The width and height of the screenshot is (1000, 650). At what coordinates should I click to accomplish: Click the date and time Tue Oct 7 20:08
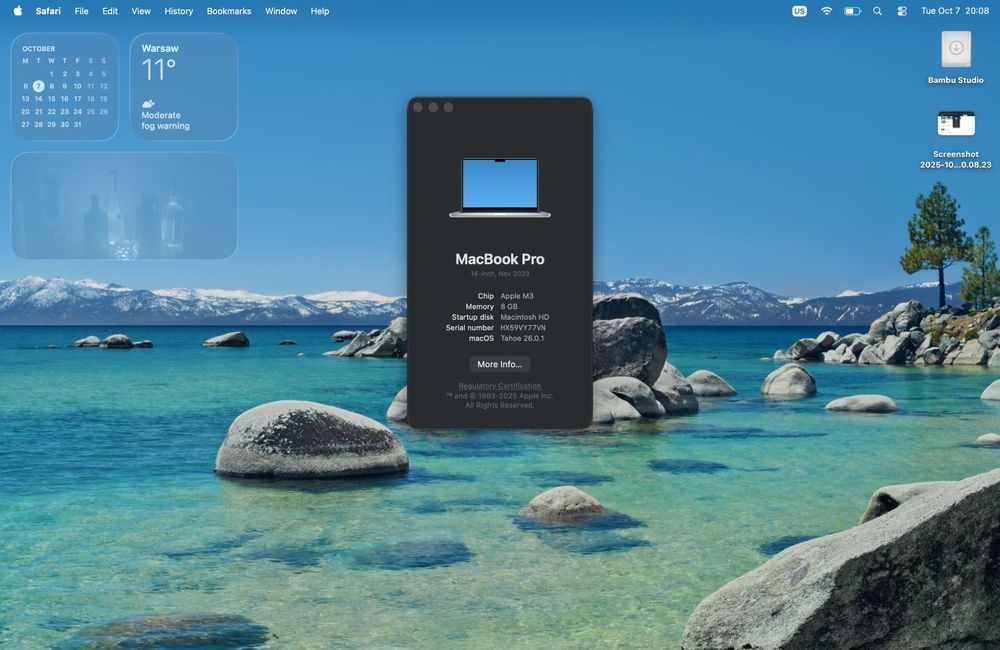click(955, 11)
